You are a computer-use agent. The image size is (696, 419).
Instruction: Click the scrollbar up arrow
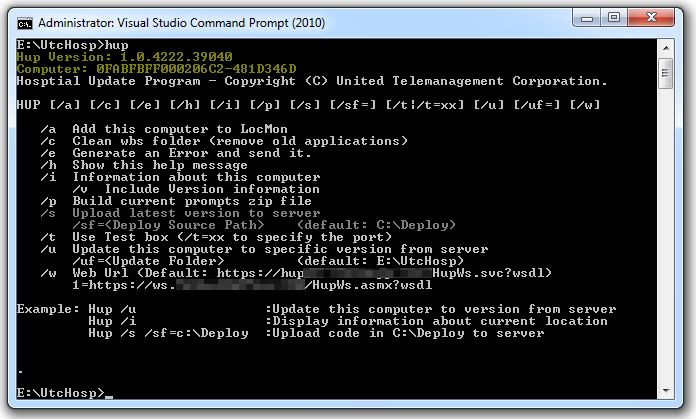pyautogui.click(x=667, y=48)
